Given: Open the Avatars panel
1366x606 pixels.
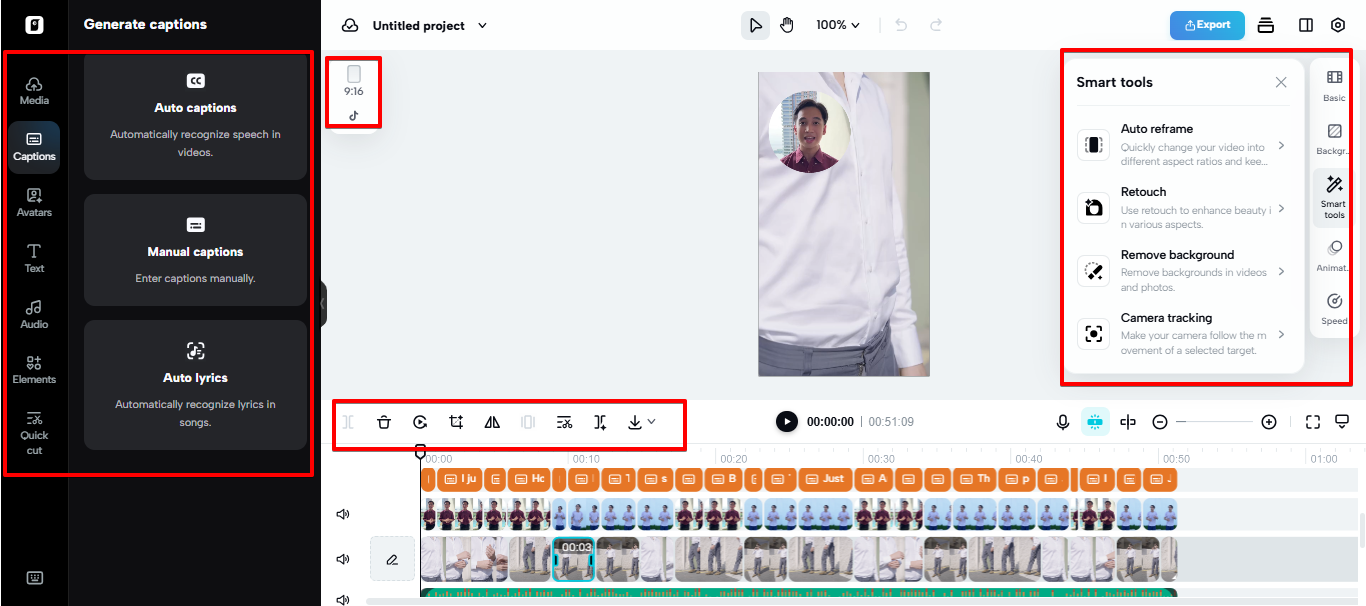Looking at the screenshot, I should 34,203.
